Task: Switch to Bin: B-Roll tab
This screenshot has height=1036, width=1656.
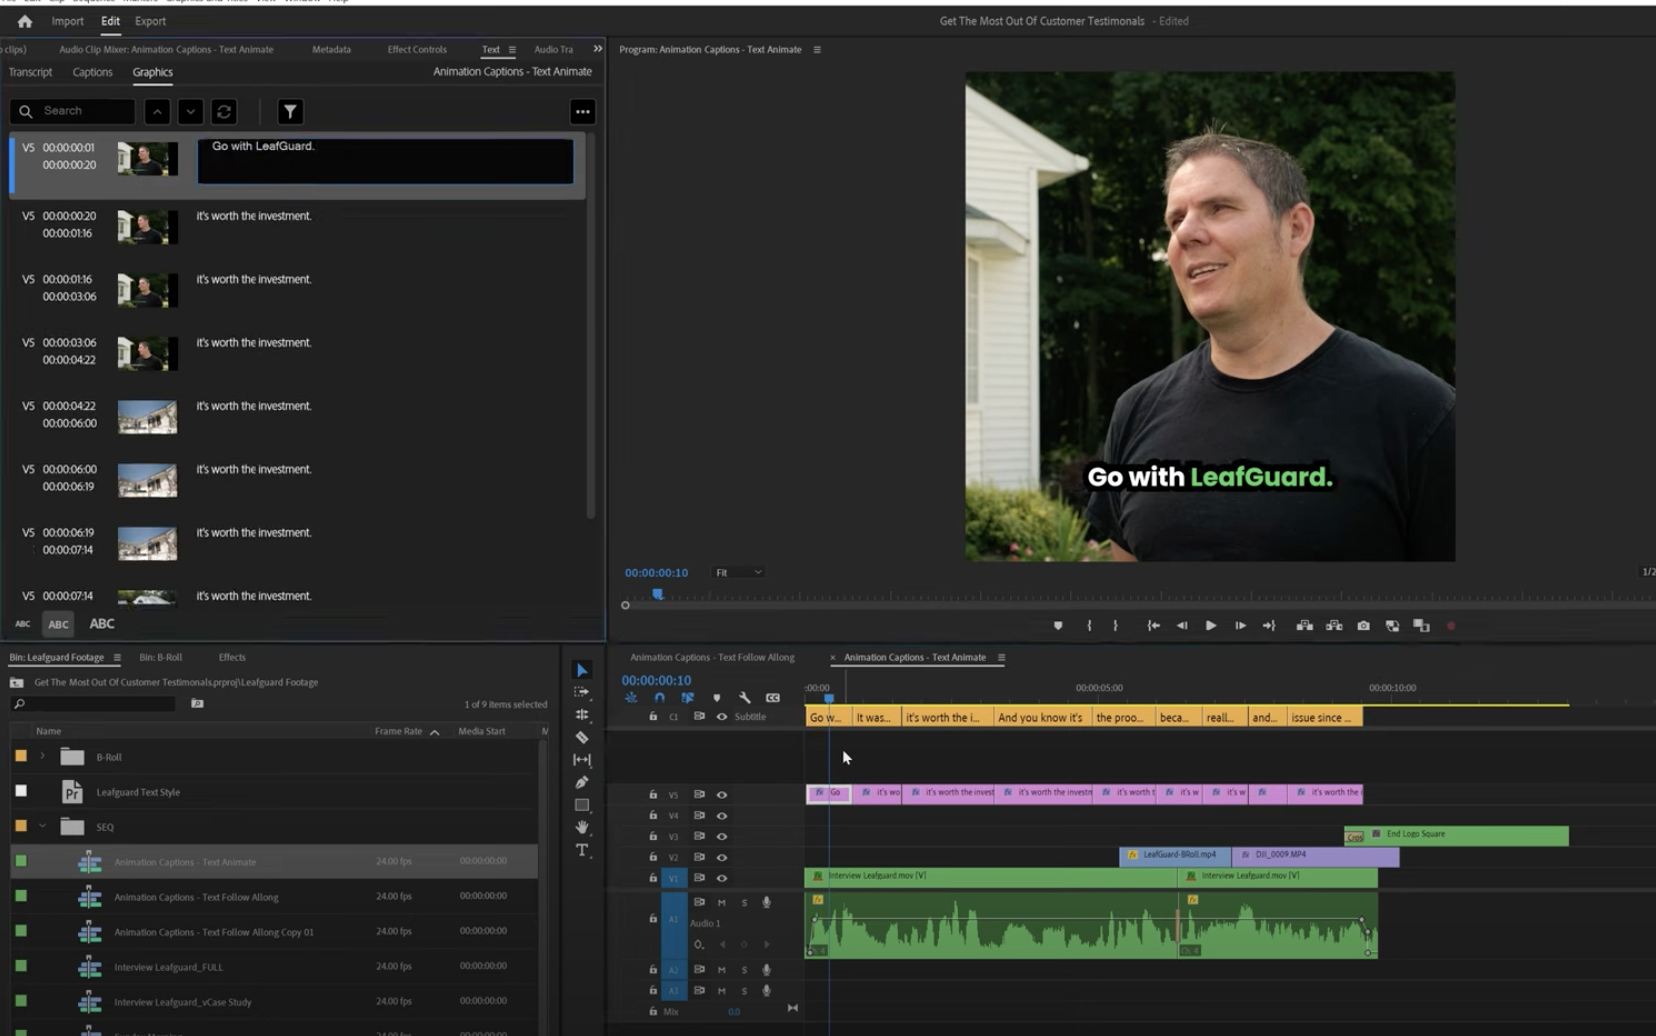Action: tap(161, 658)
